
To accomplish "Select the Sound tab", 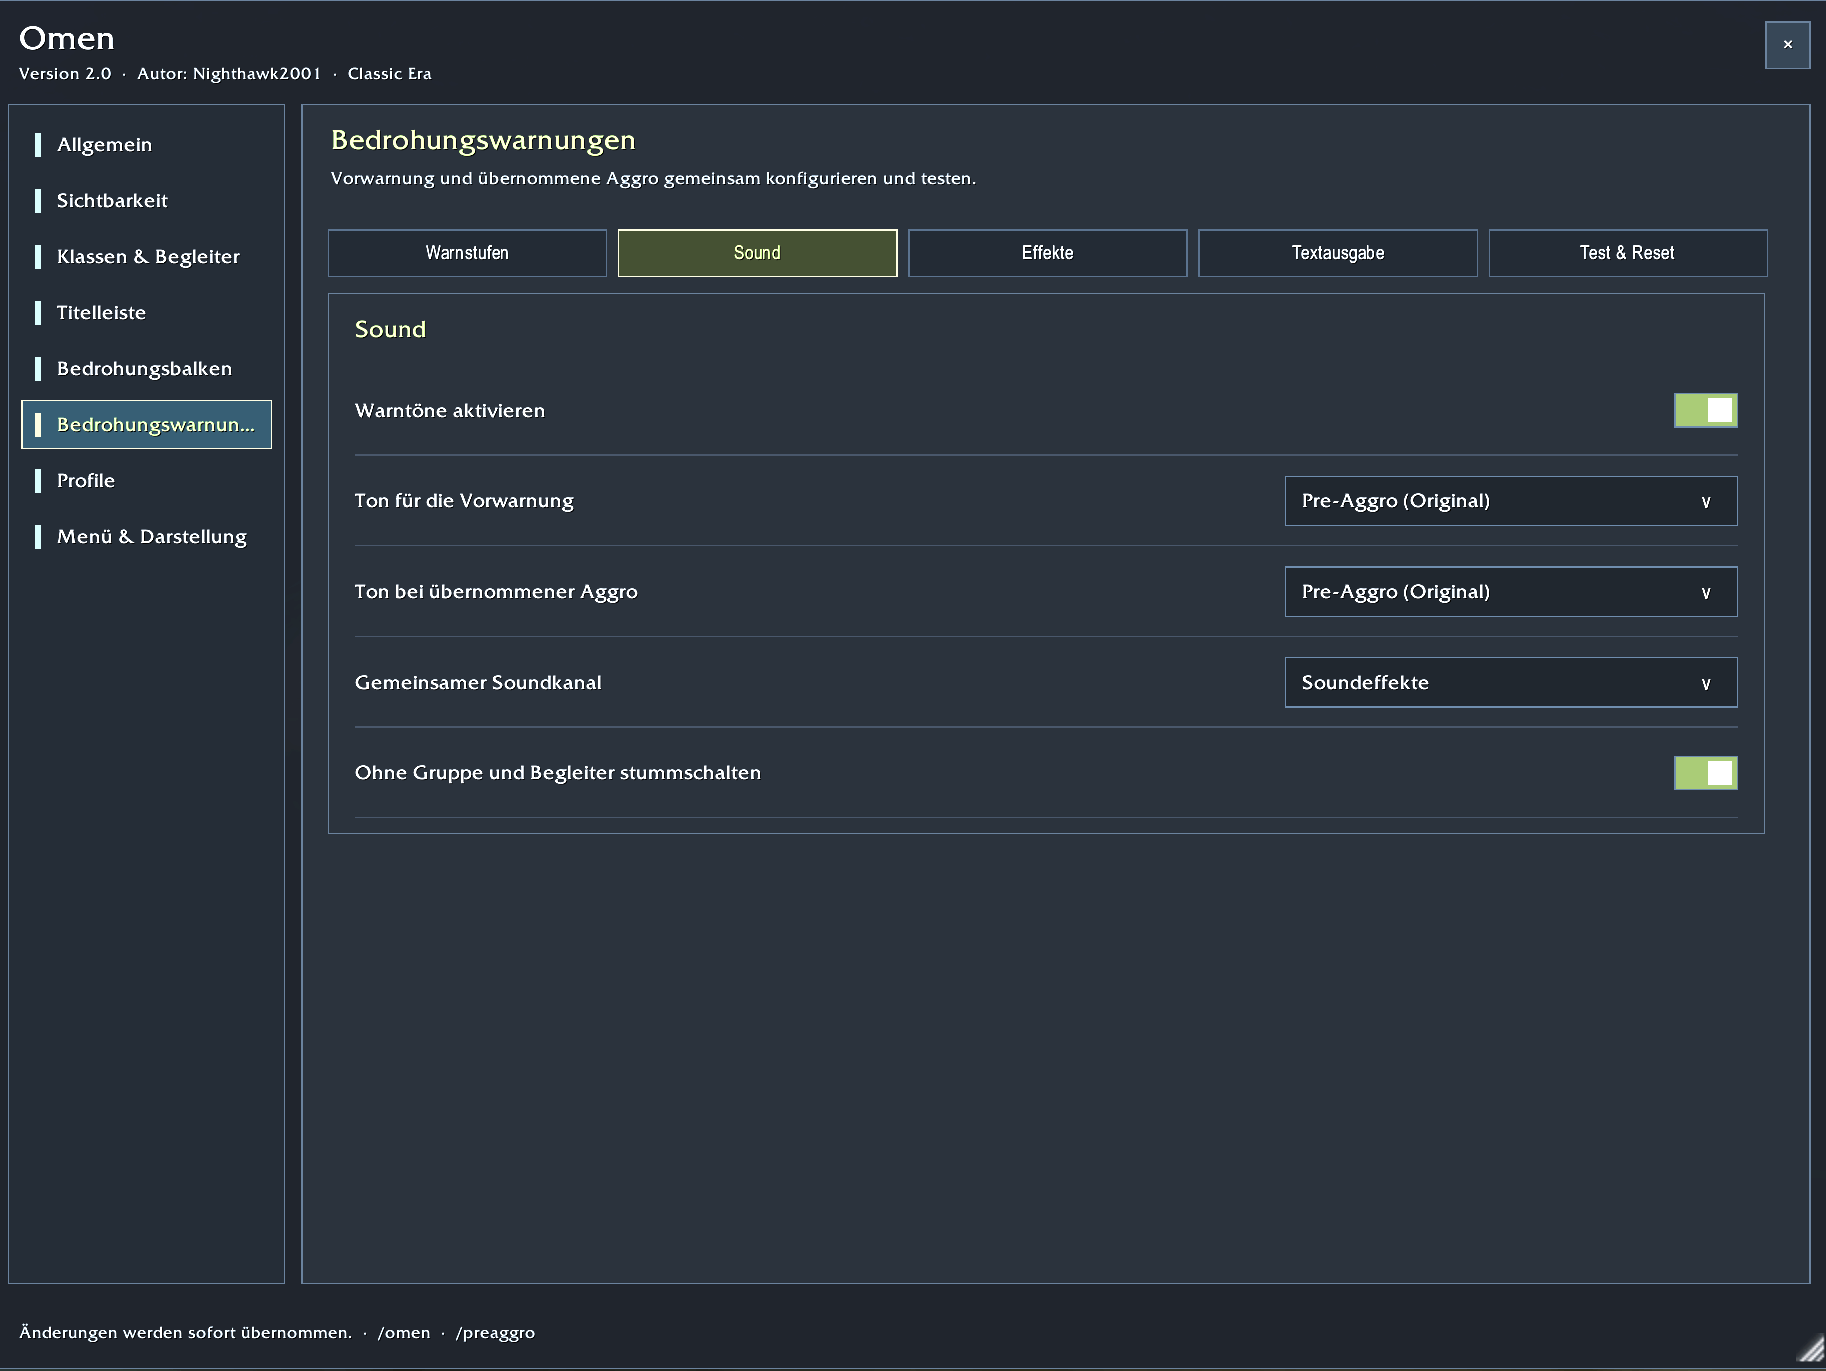I will pos(757,253).
